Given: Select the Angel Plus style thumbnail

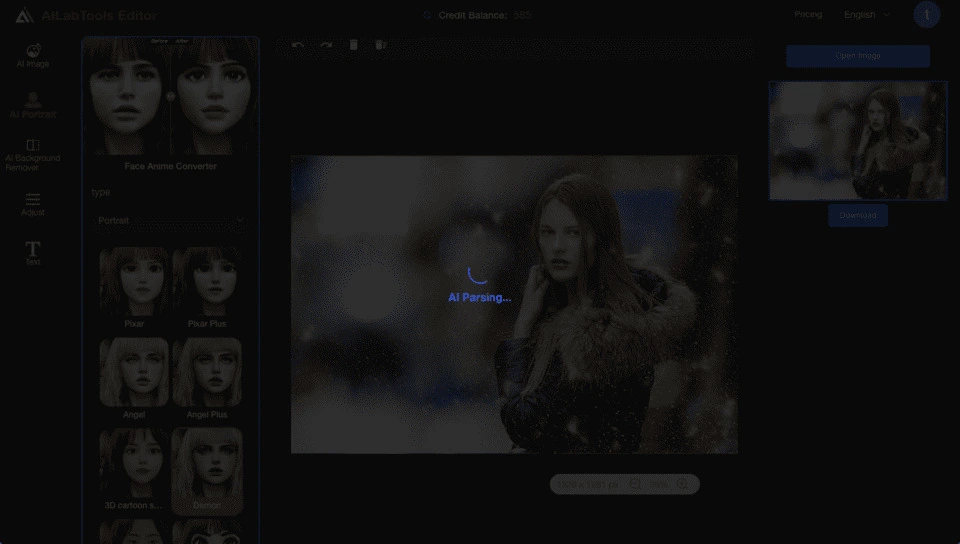Looking at the screenshot, I should tap(207, 372).
